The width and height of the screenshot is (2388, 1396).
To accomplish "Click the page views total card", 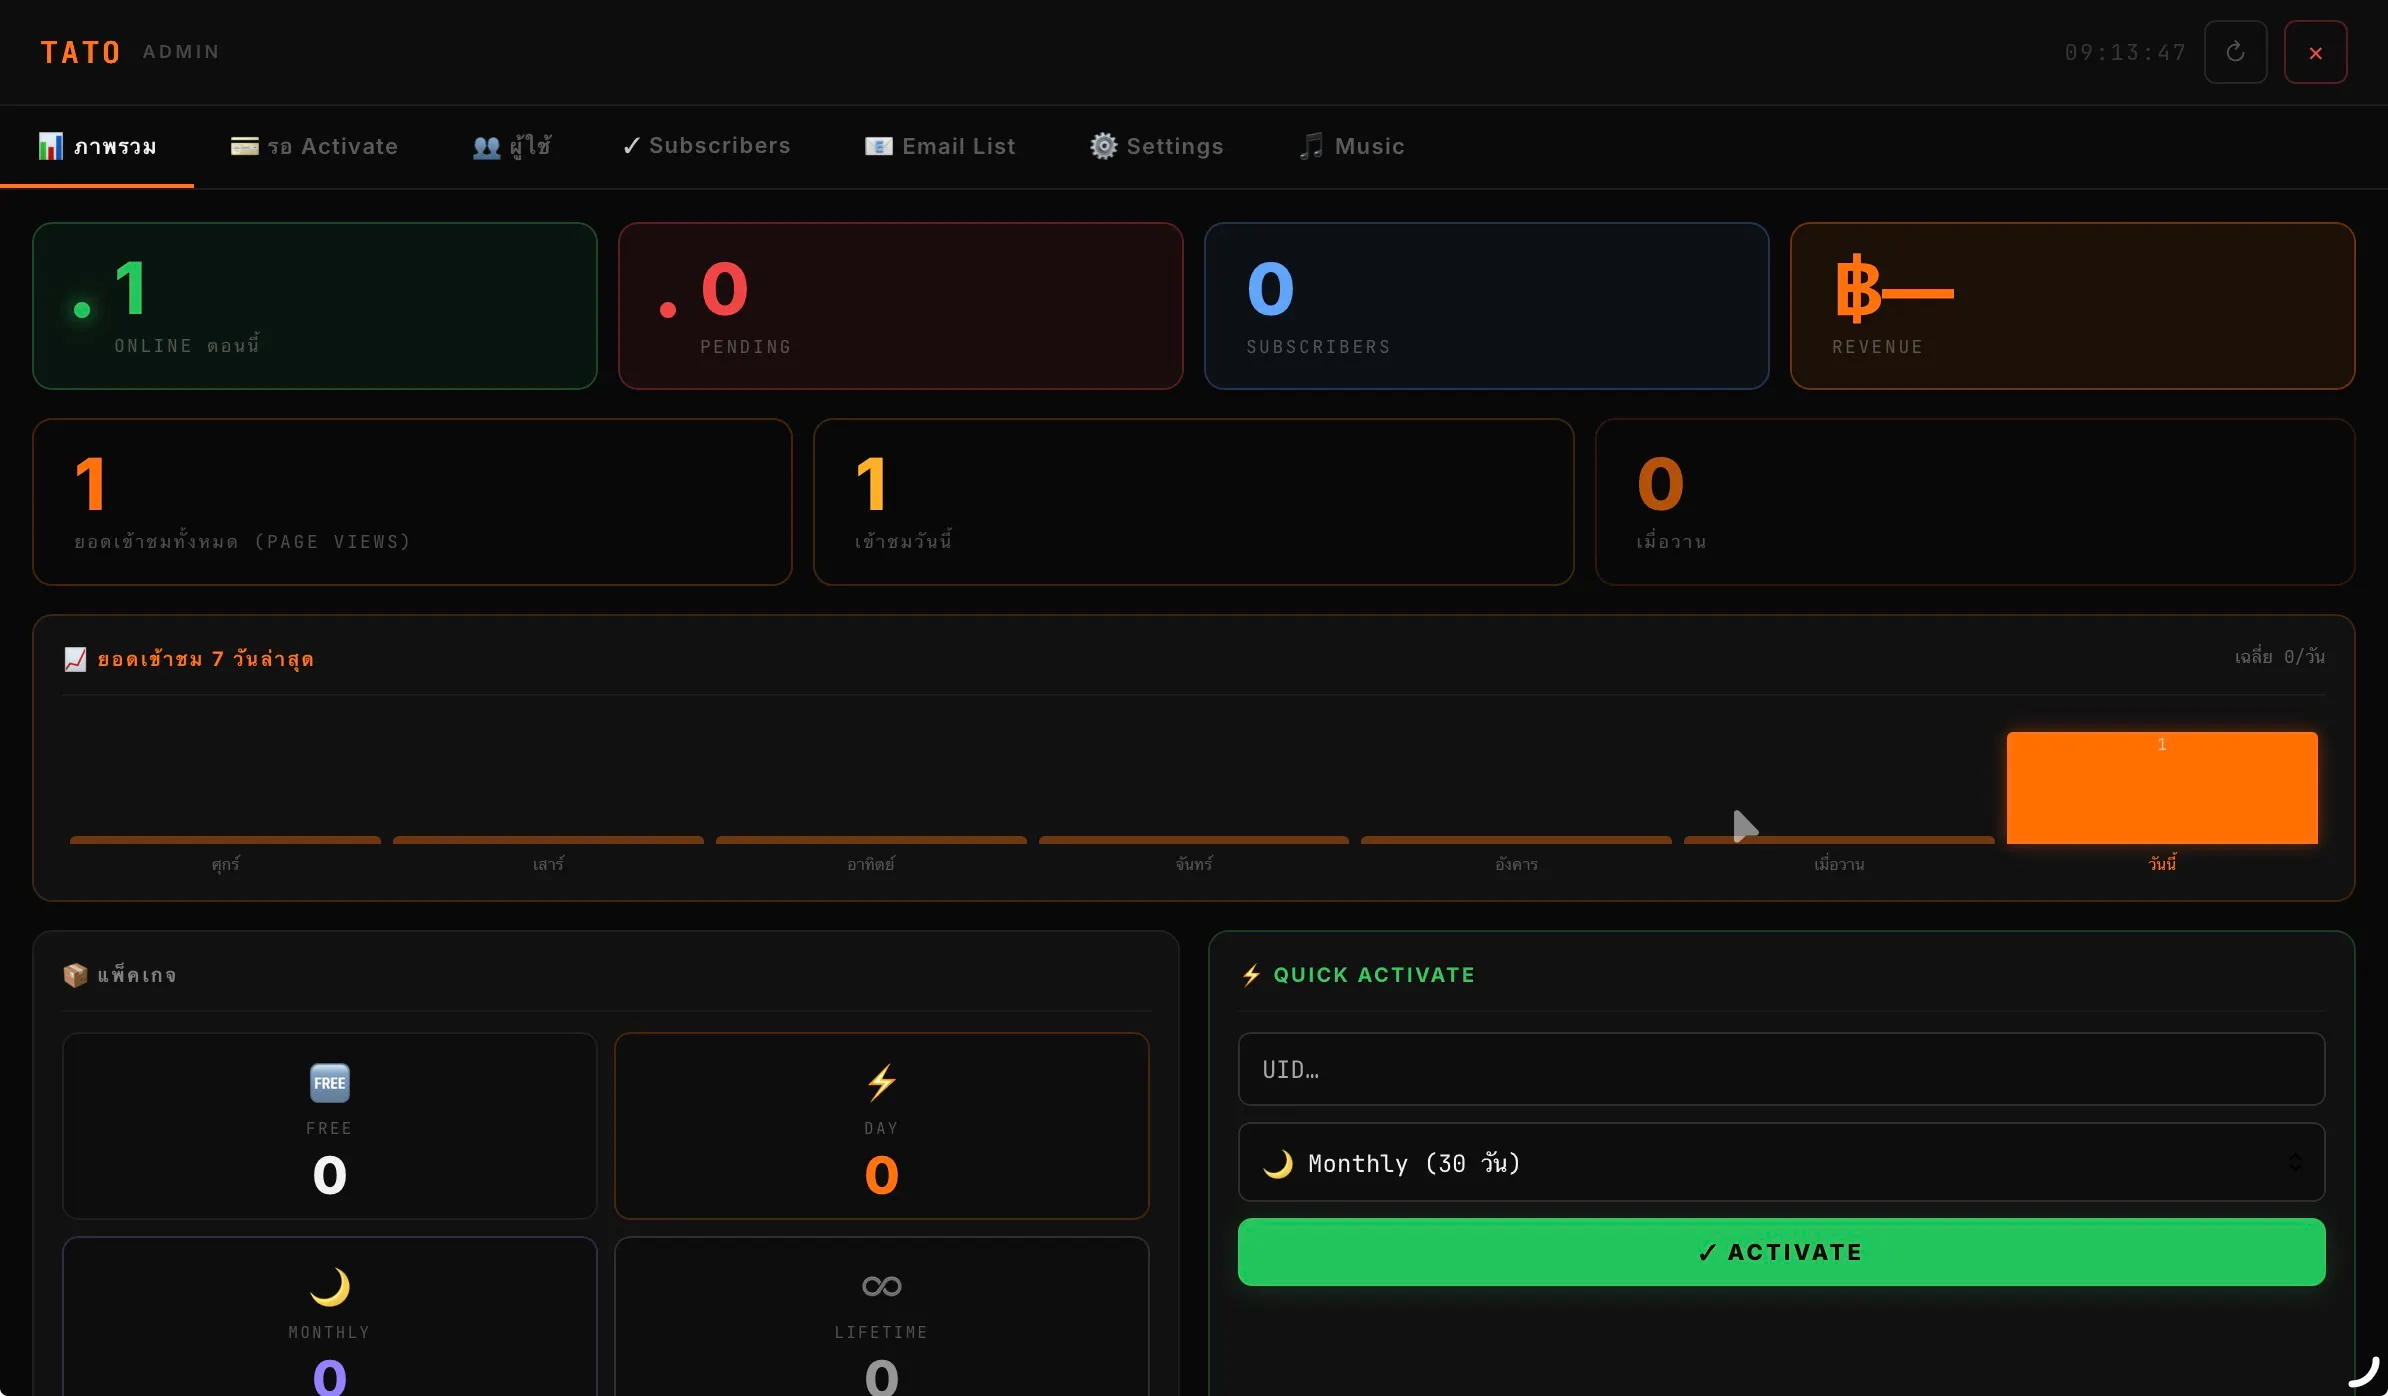I will [412, 502].
